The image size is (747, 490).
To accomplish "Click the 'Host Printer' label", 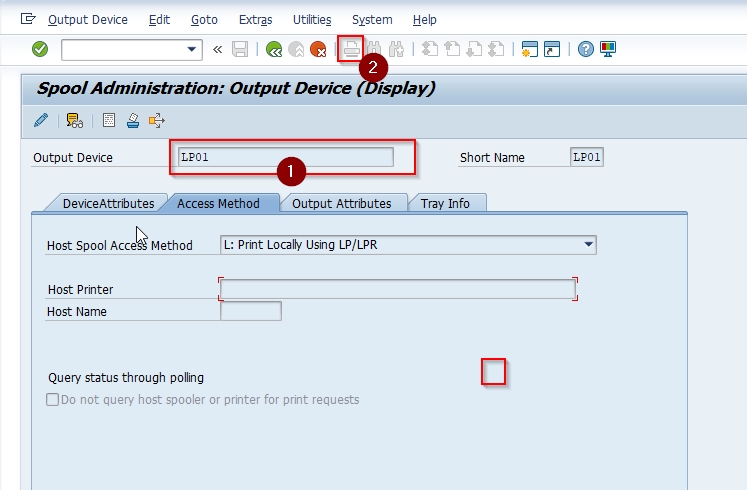I will (x=81, y=290).
